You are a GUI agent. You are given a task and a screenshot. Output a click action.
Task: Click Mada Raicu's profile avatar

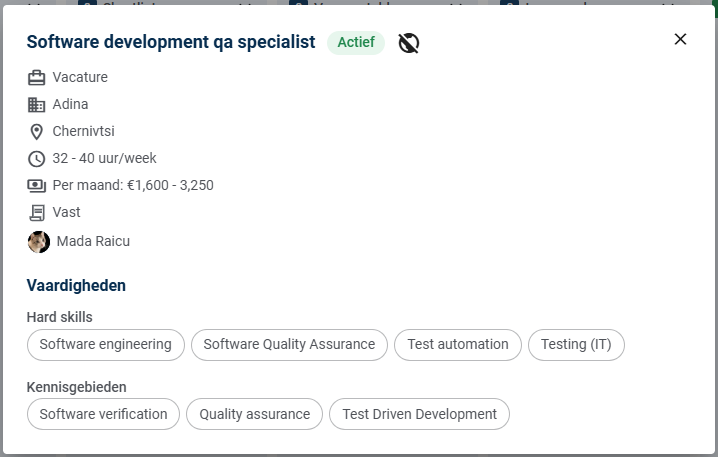click(x=38, y=241)
